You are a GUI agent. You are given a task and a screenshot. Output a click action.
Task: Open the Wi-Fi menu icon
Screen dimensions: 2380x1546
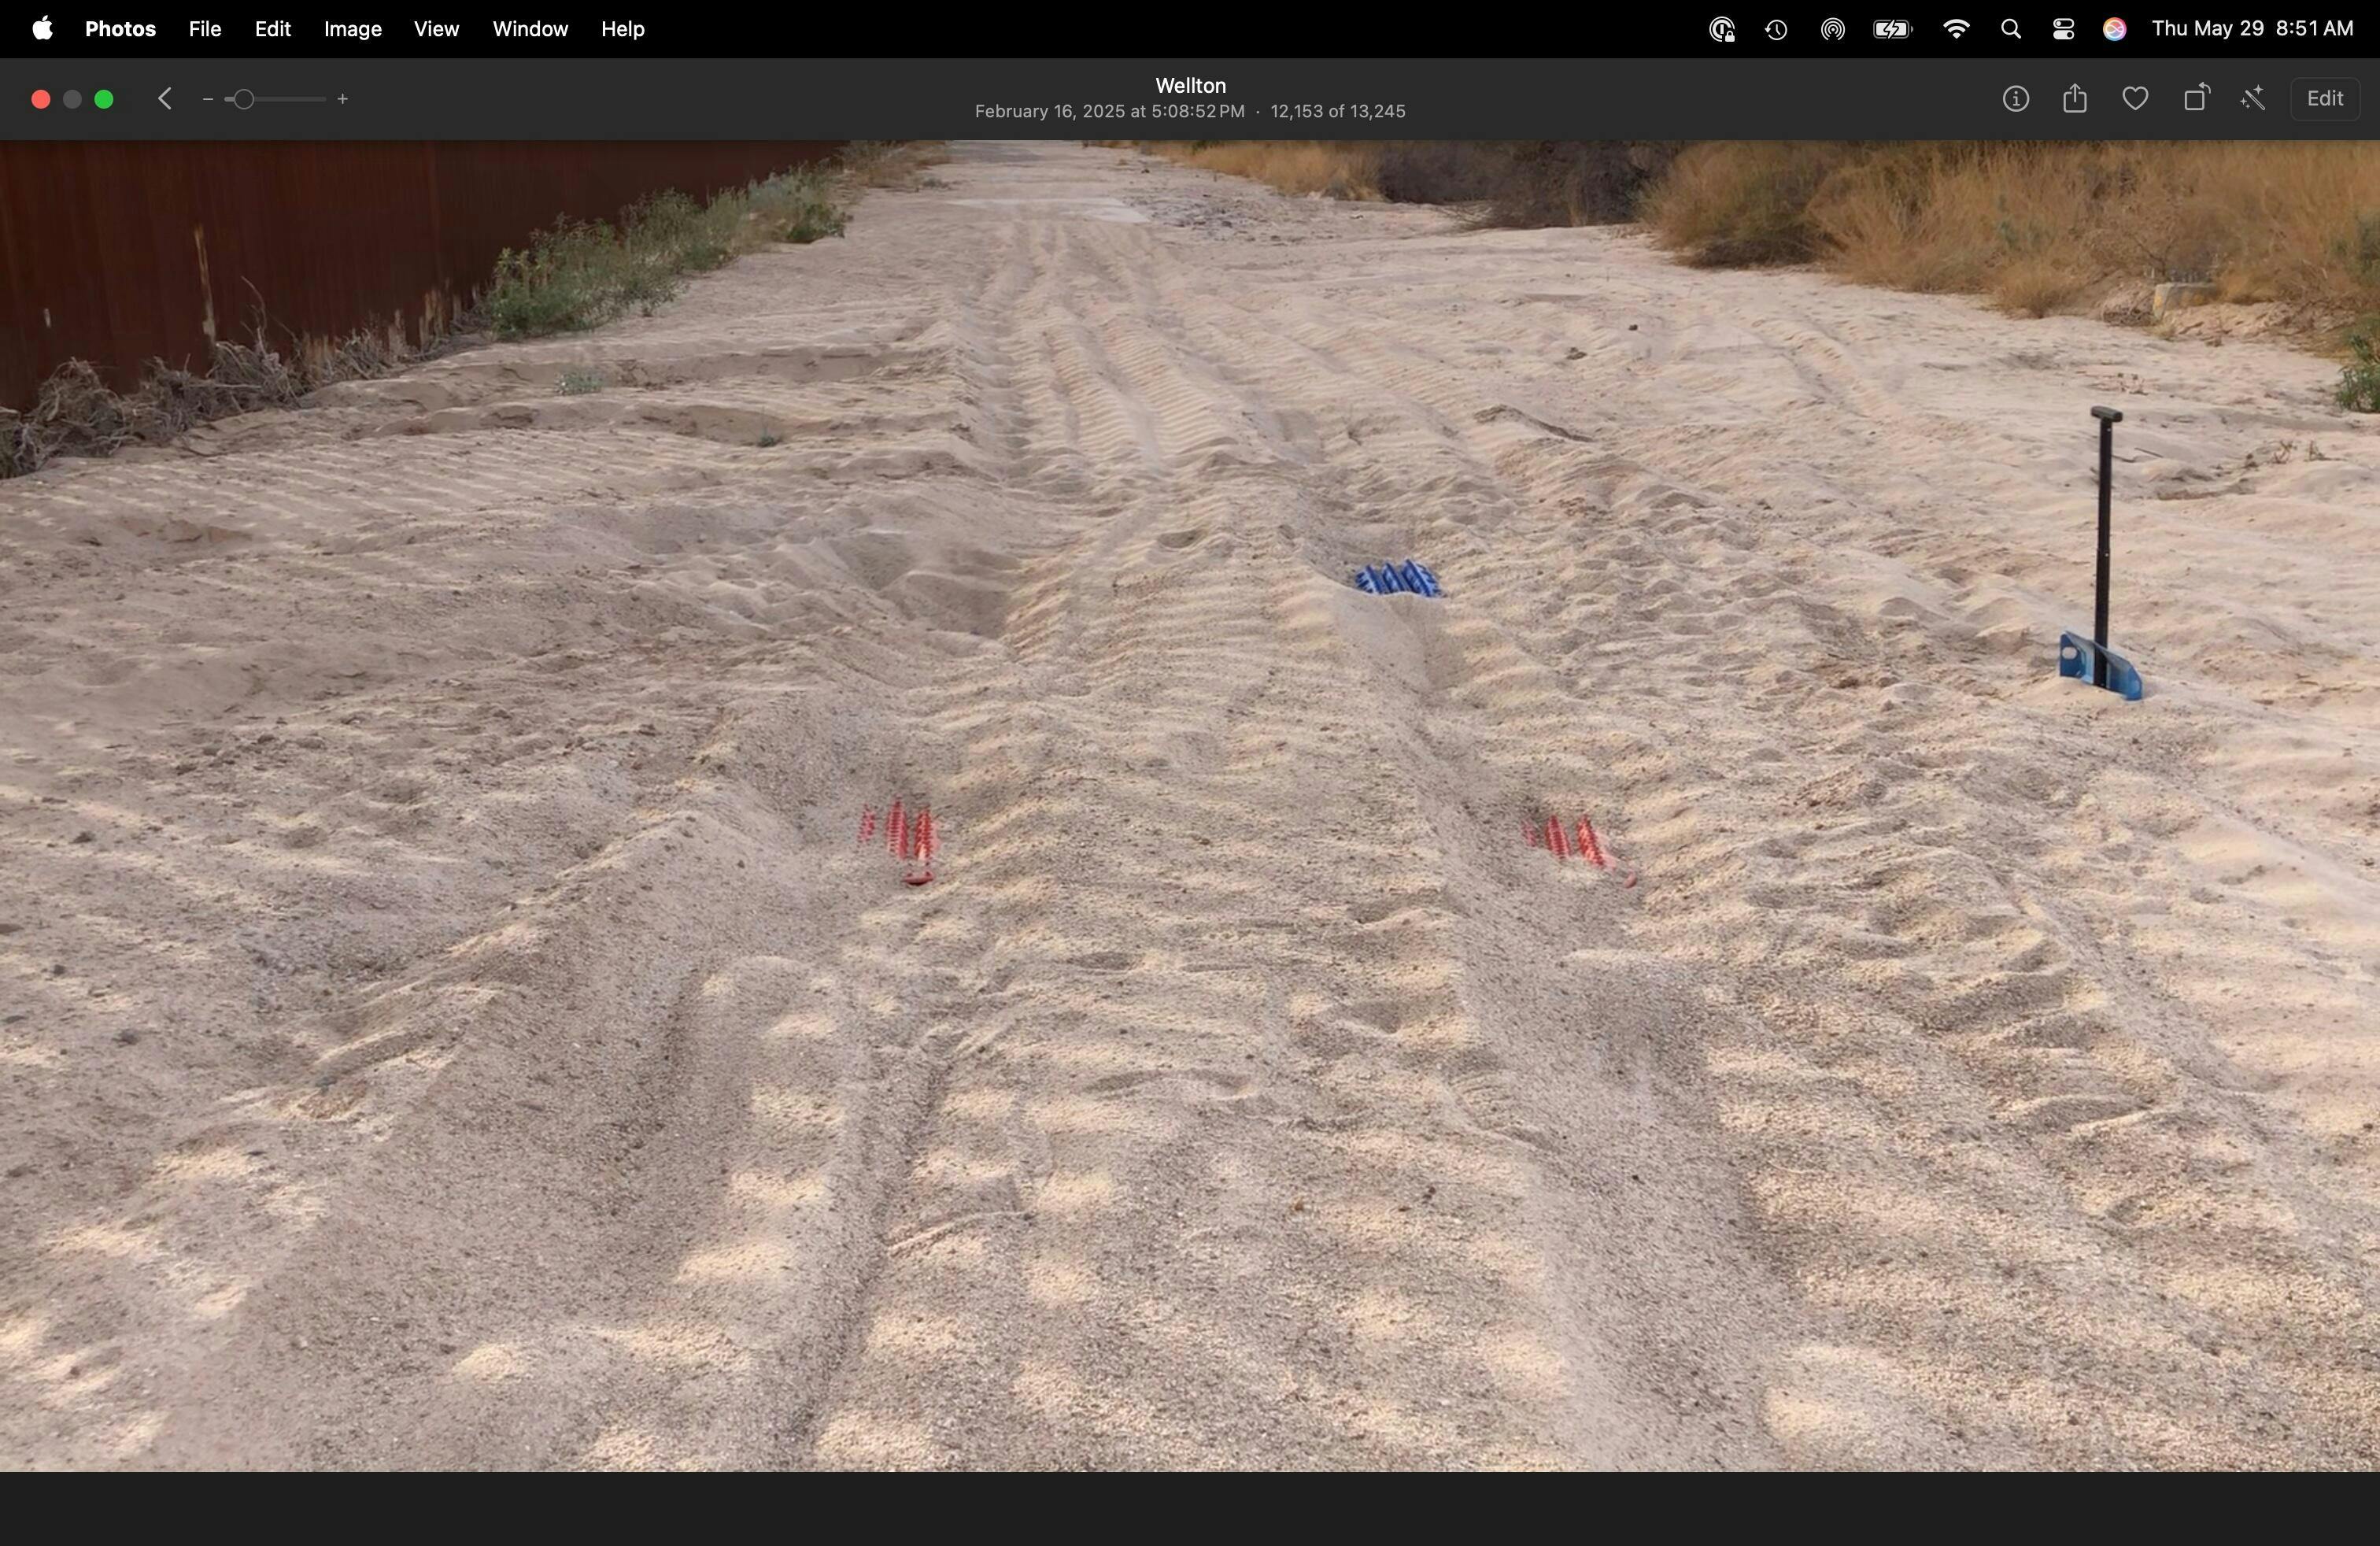click(1956, 30)
